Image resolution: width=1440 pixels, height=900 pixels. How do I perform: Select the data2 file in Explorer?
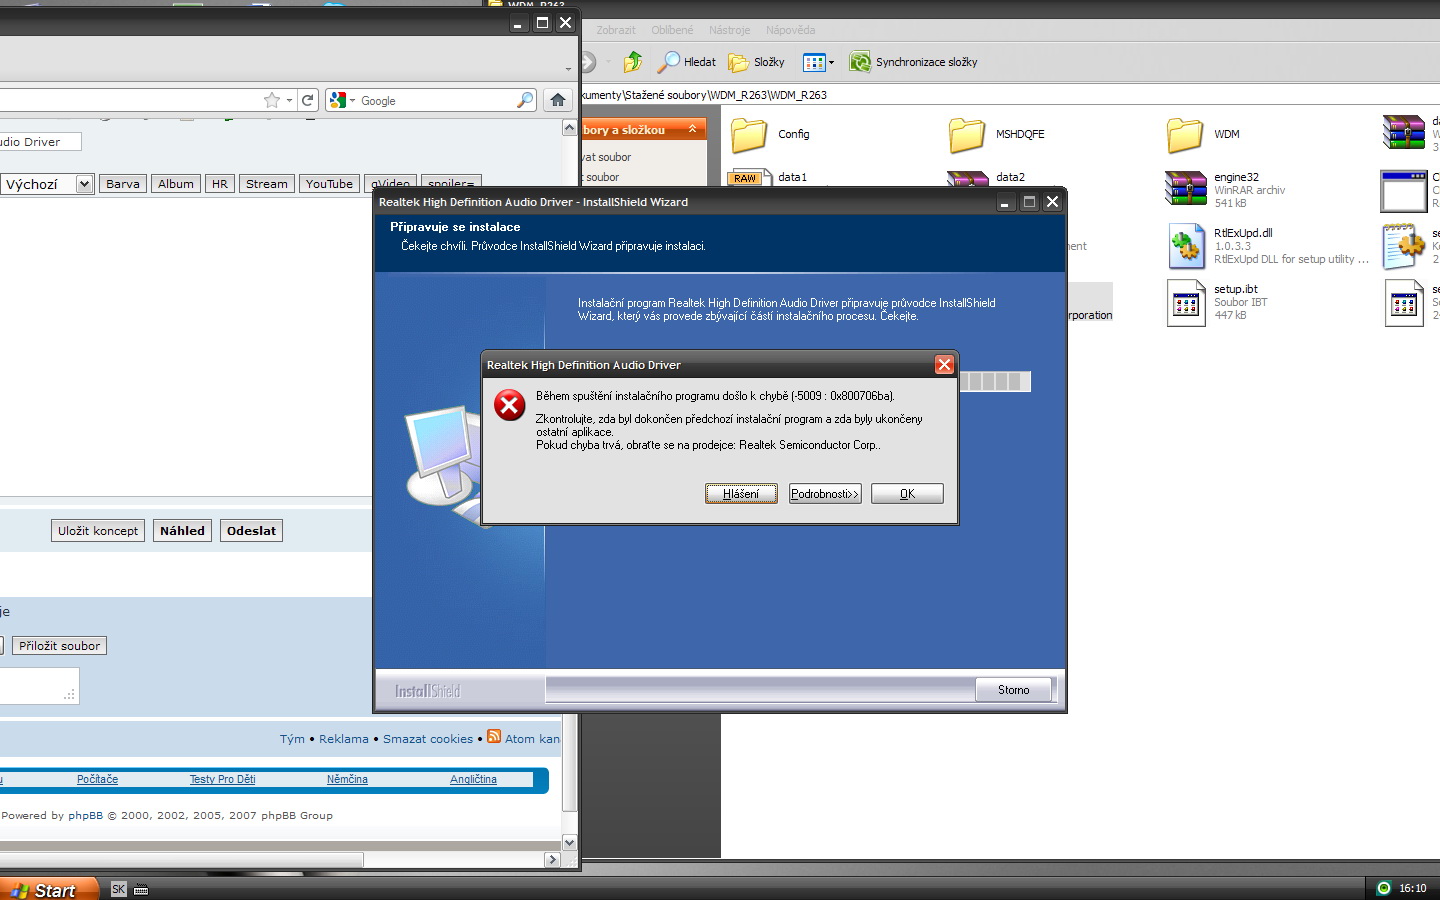point(986,178)
